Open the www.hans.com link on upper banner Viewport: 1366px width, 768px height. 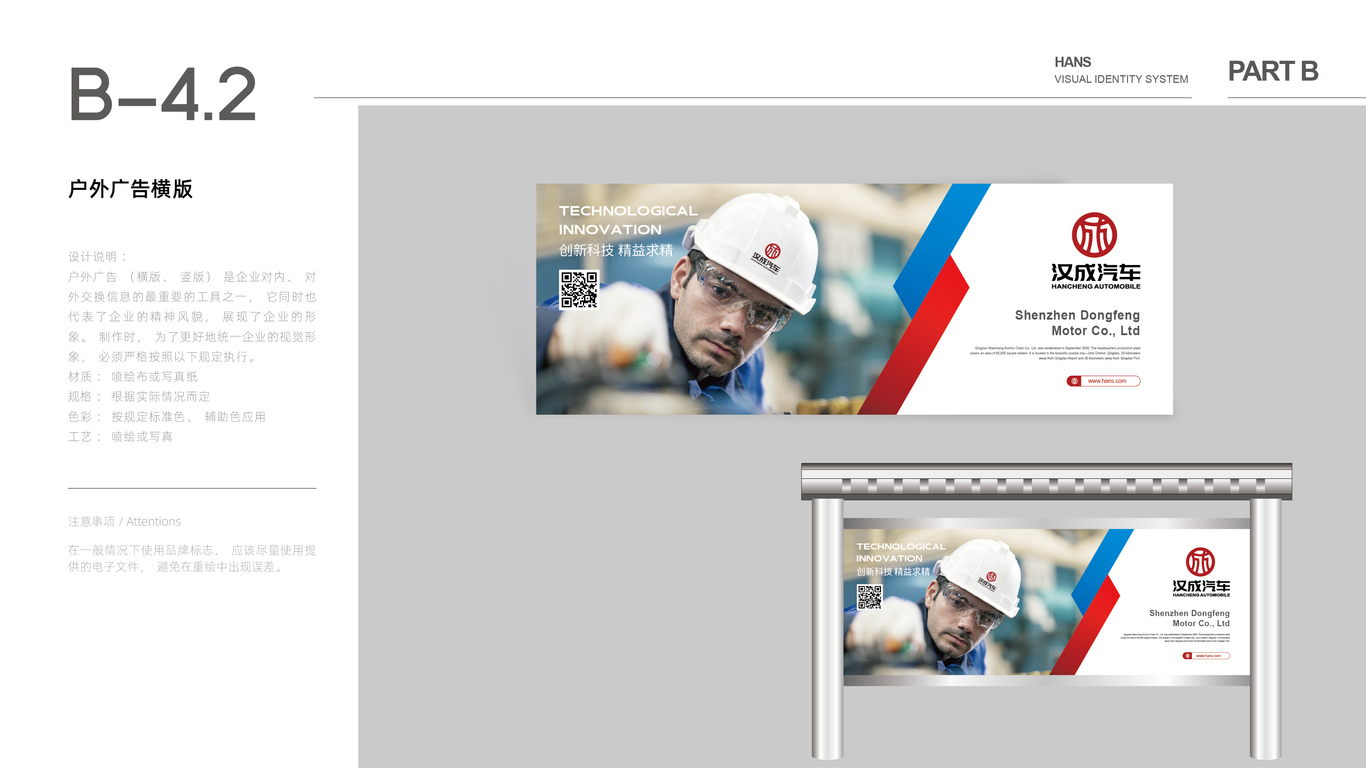[x=1103, y=381]
